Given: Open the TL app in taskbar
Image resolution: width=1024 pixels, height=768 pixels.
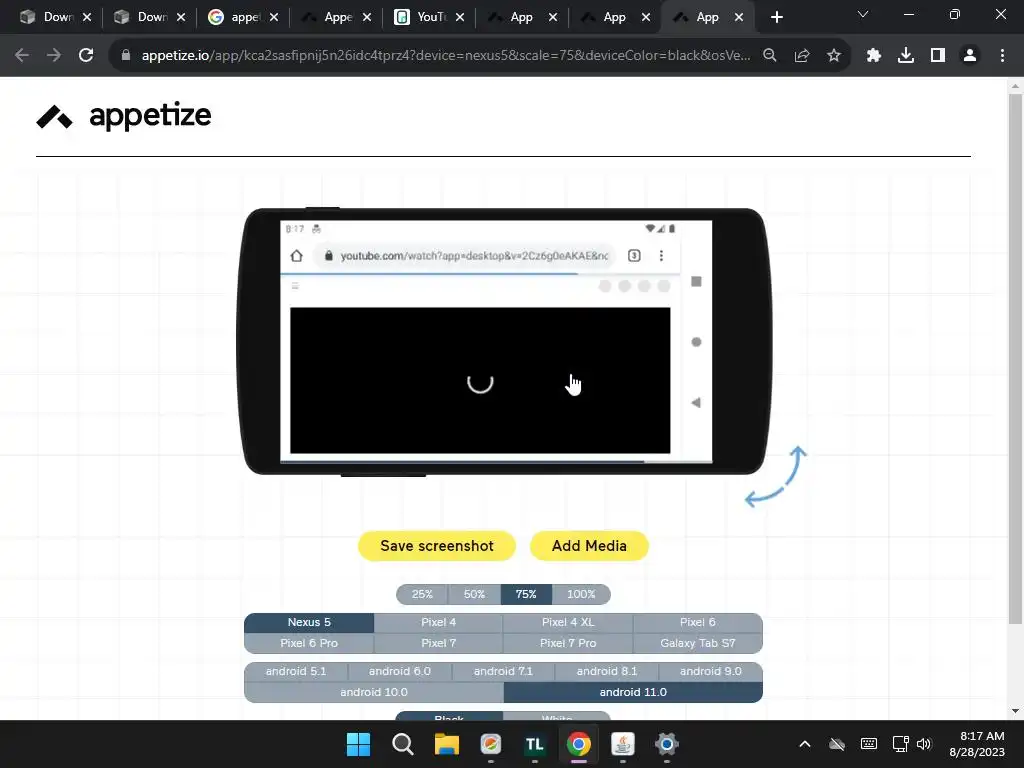Looking at the screenshot, I should [x=534, y=744].
